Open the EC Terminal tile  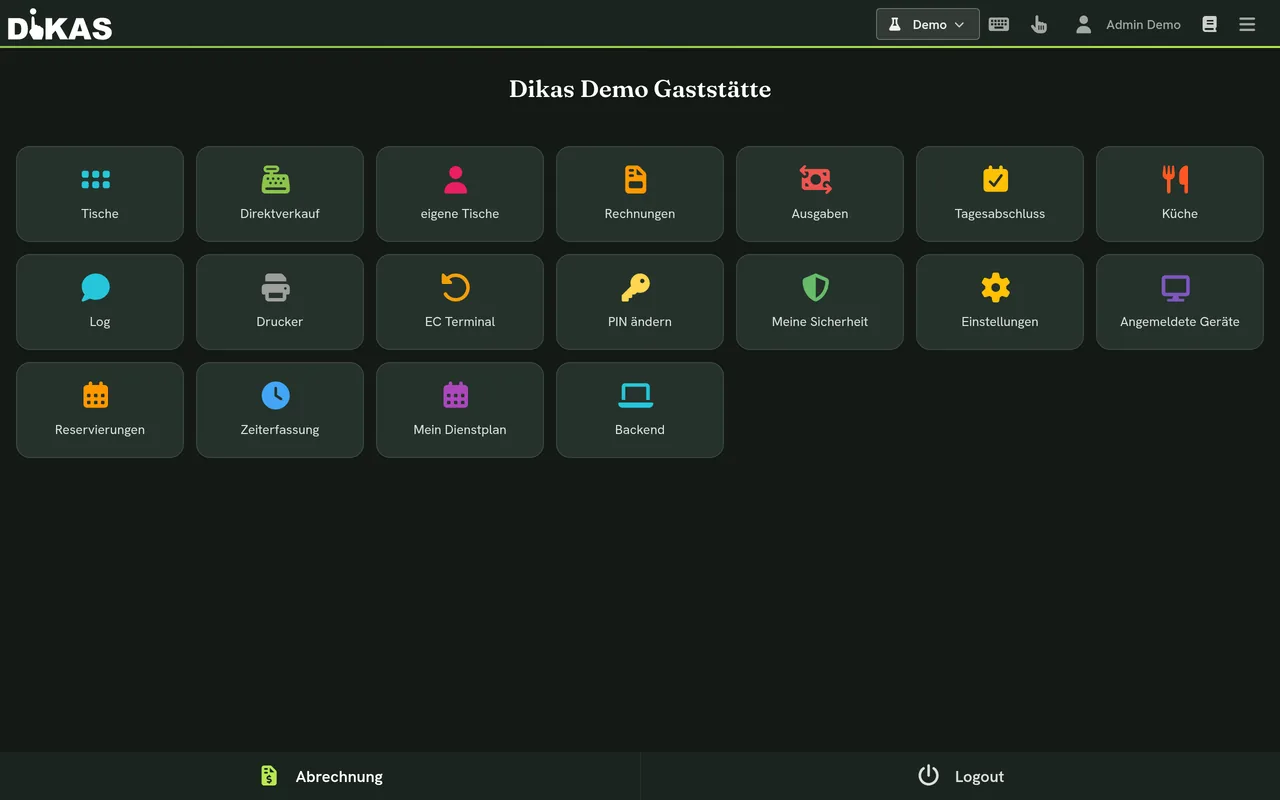point(460,302)
